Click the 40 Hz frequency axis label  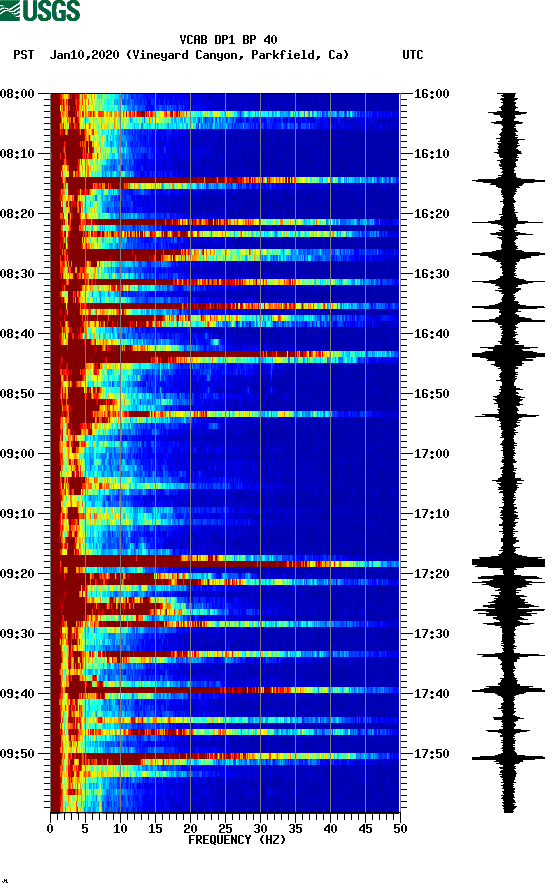[330, 828]
